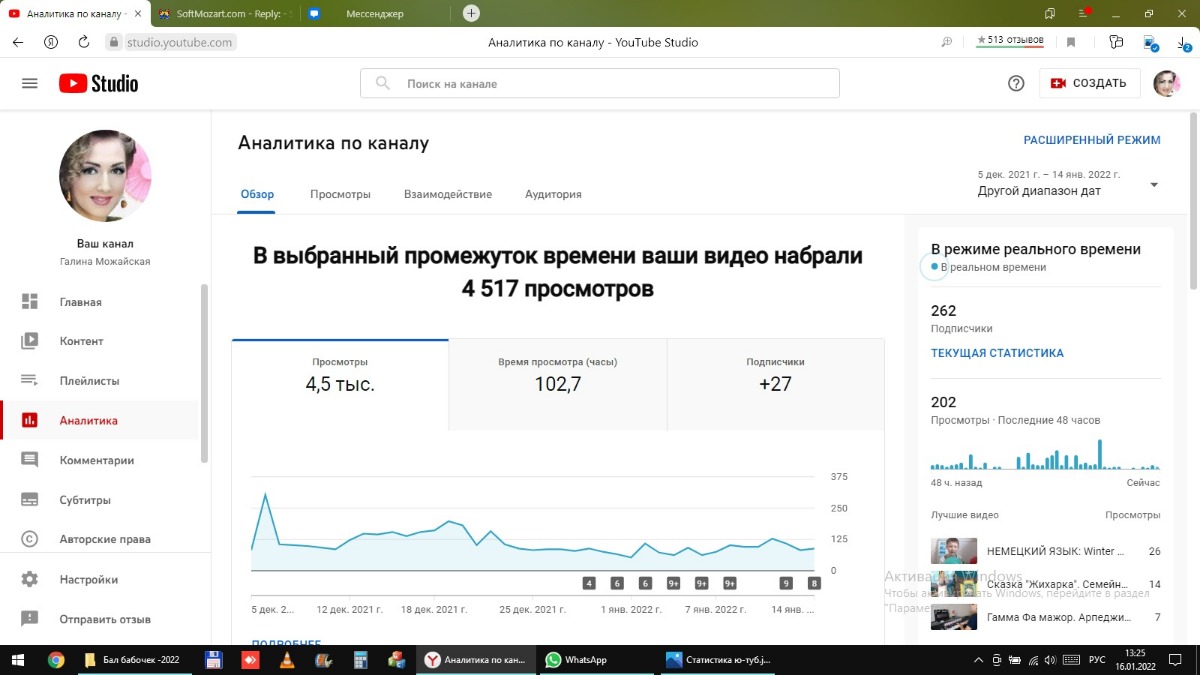Select the Просмотры 4,5 тыс. metric card
Screen dimensions: 1200x675
click(340, 384)
